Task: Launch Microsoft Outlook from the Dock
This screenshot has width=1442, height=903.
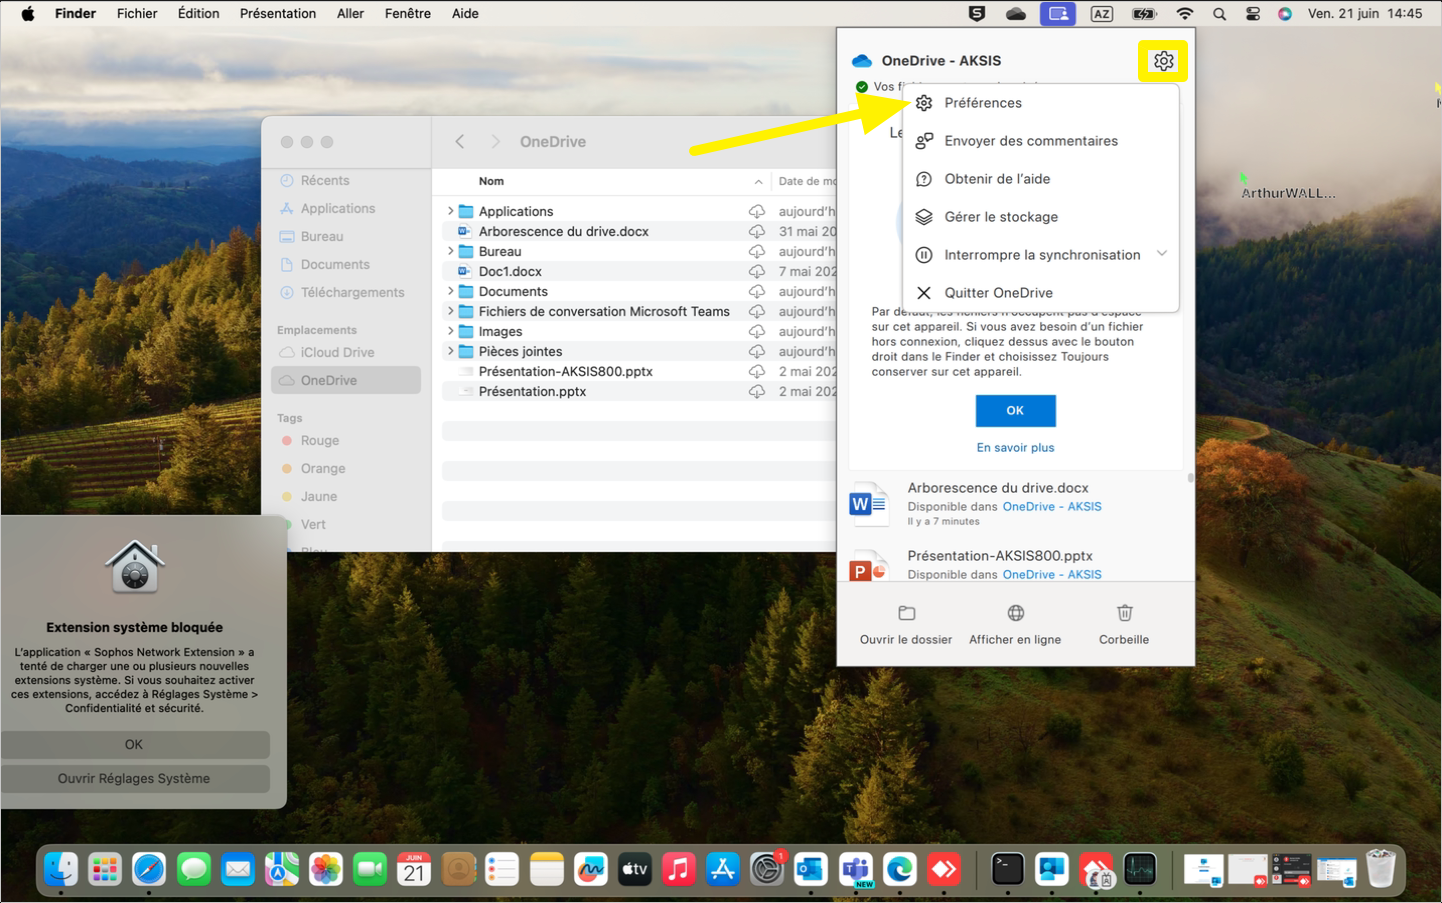Action: [x=811, y=869]
